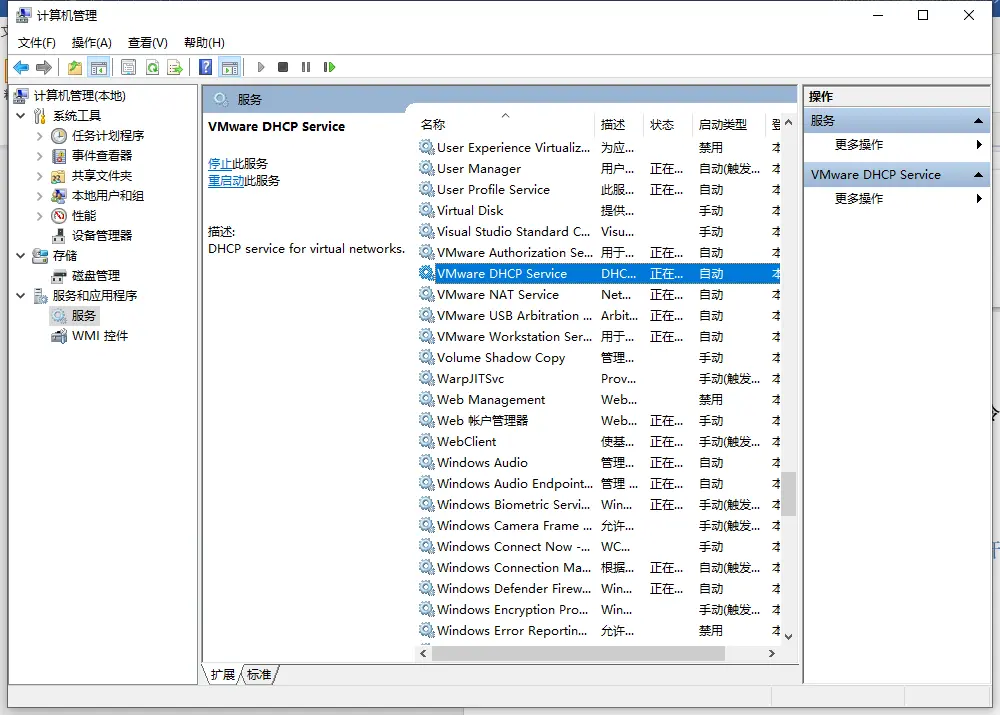Image resolution: width=1000 pixels, height=715 pixels.
Task: Open the 文件(F) menu
Action: click(36, 43)
